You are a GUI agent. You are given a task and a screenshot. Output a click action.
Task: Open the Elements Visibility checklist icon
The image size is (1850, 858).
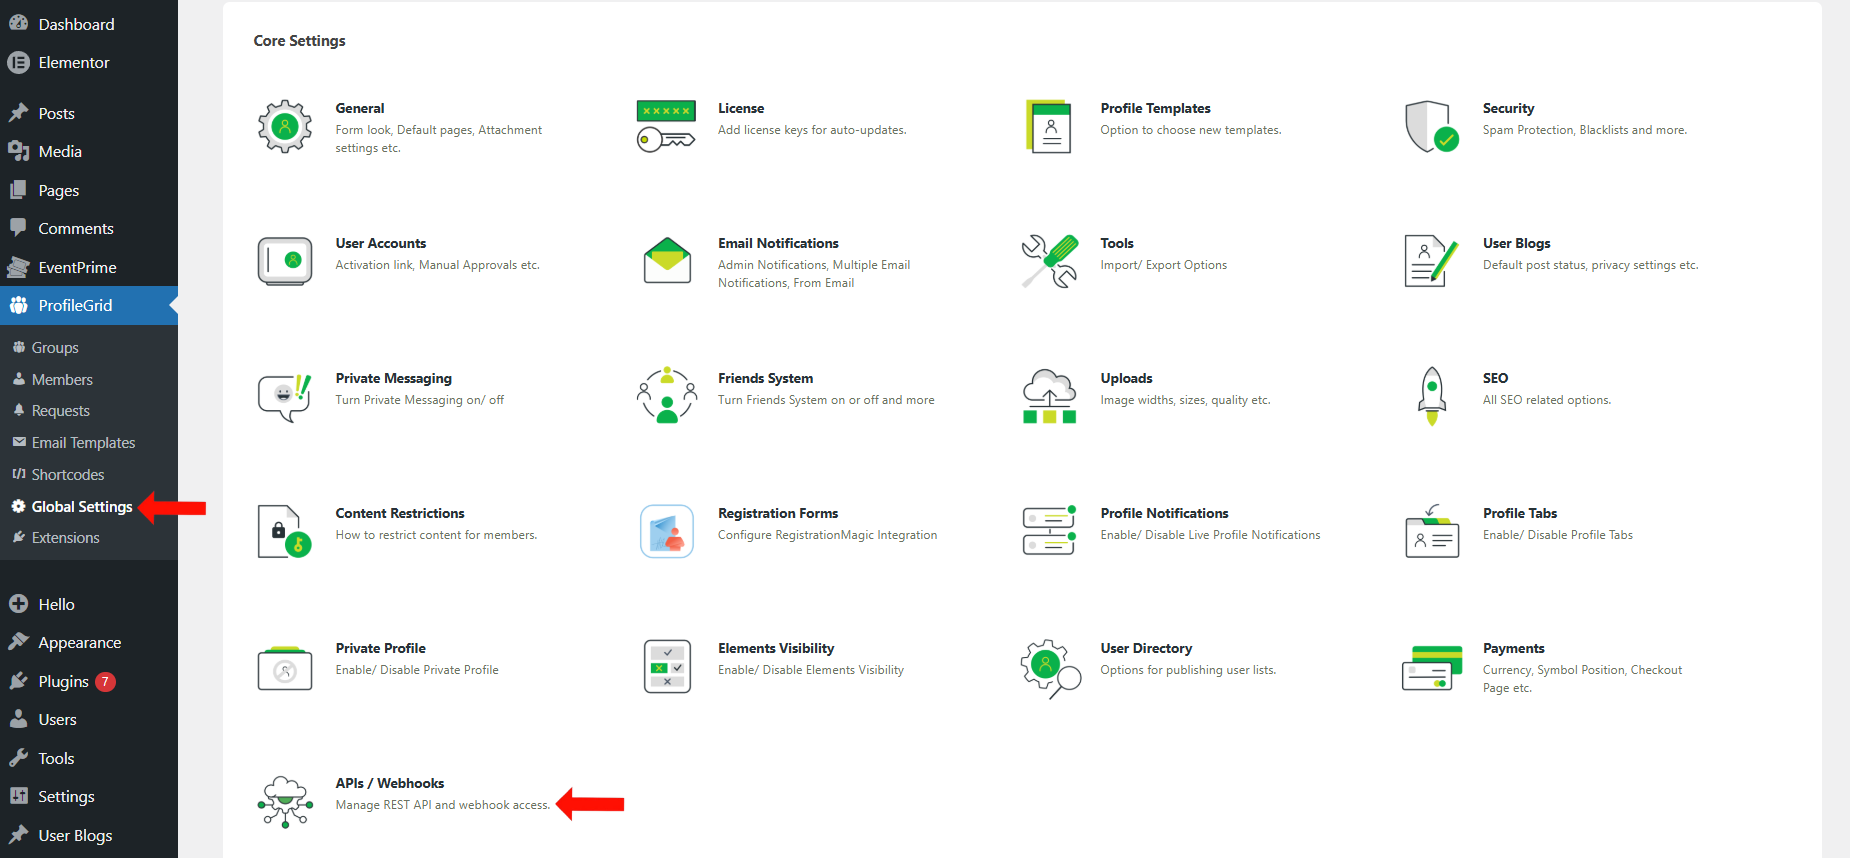(x=667, y=667)
